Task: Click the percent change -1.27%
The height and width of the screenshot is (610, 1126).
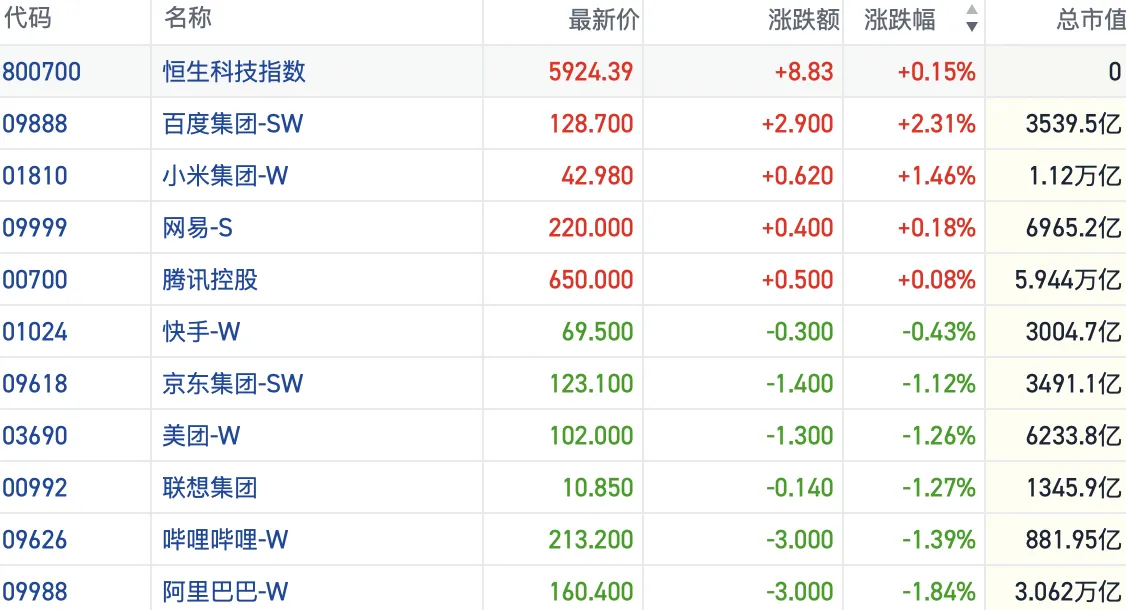Action: [x=939, y=488]
